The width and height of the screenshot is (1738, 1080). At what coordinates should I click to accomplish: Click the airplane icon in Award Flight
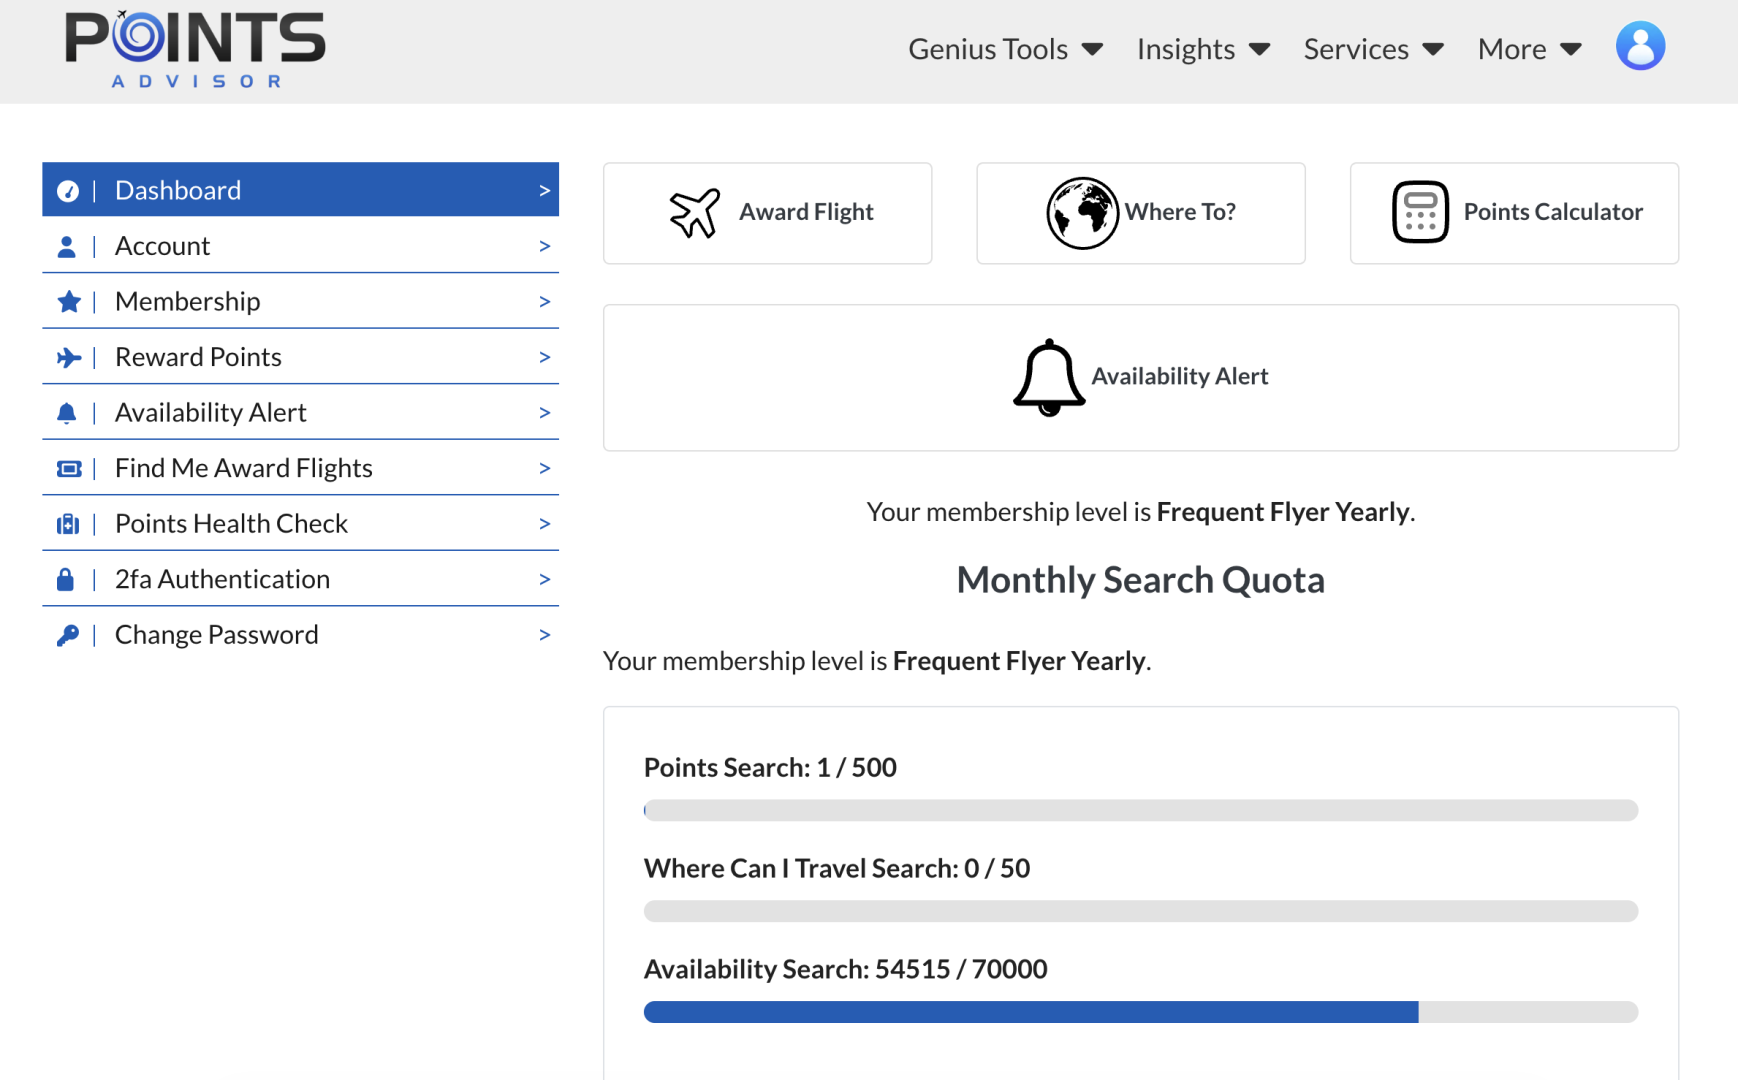(694, 213)
